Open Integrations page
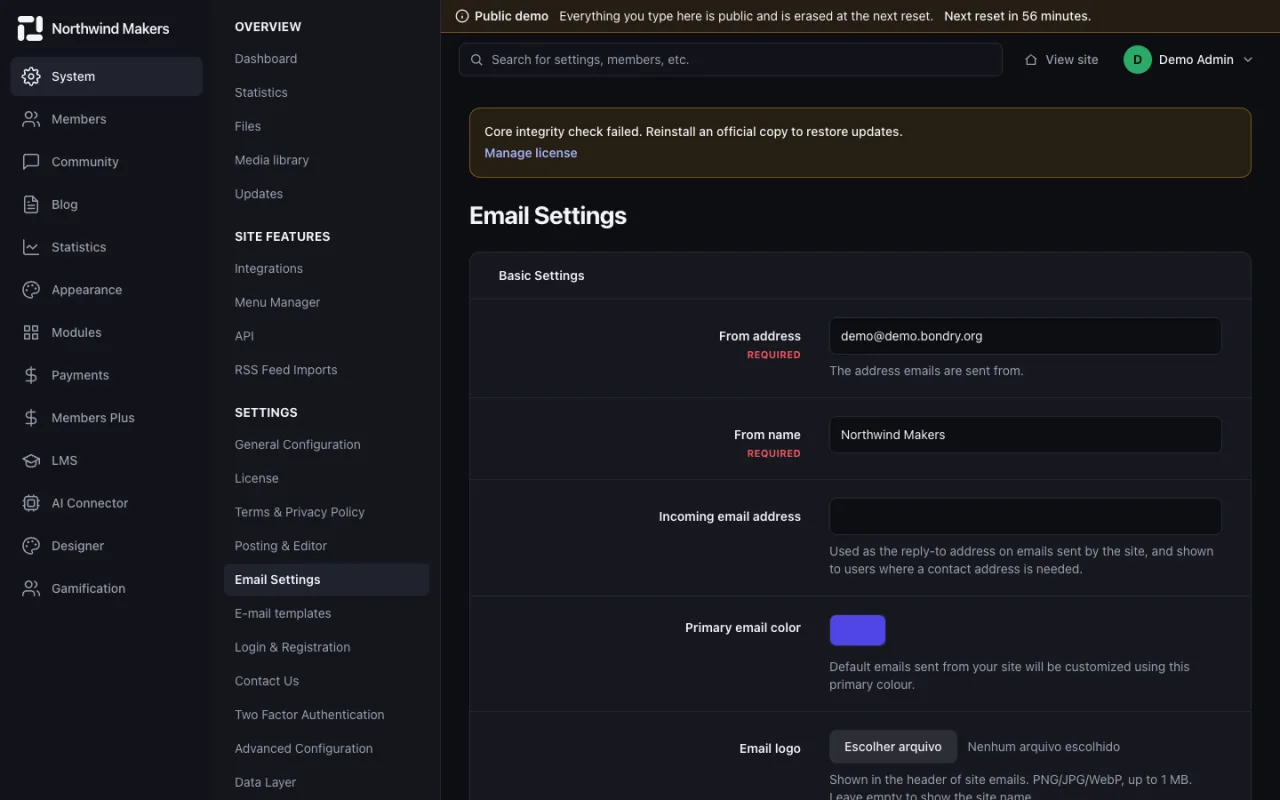Viewport: 1280px width, 800px height. (269, 269)
